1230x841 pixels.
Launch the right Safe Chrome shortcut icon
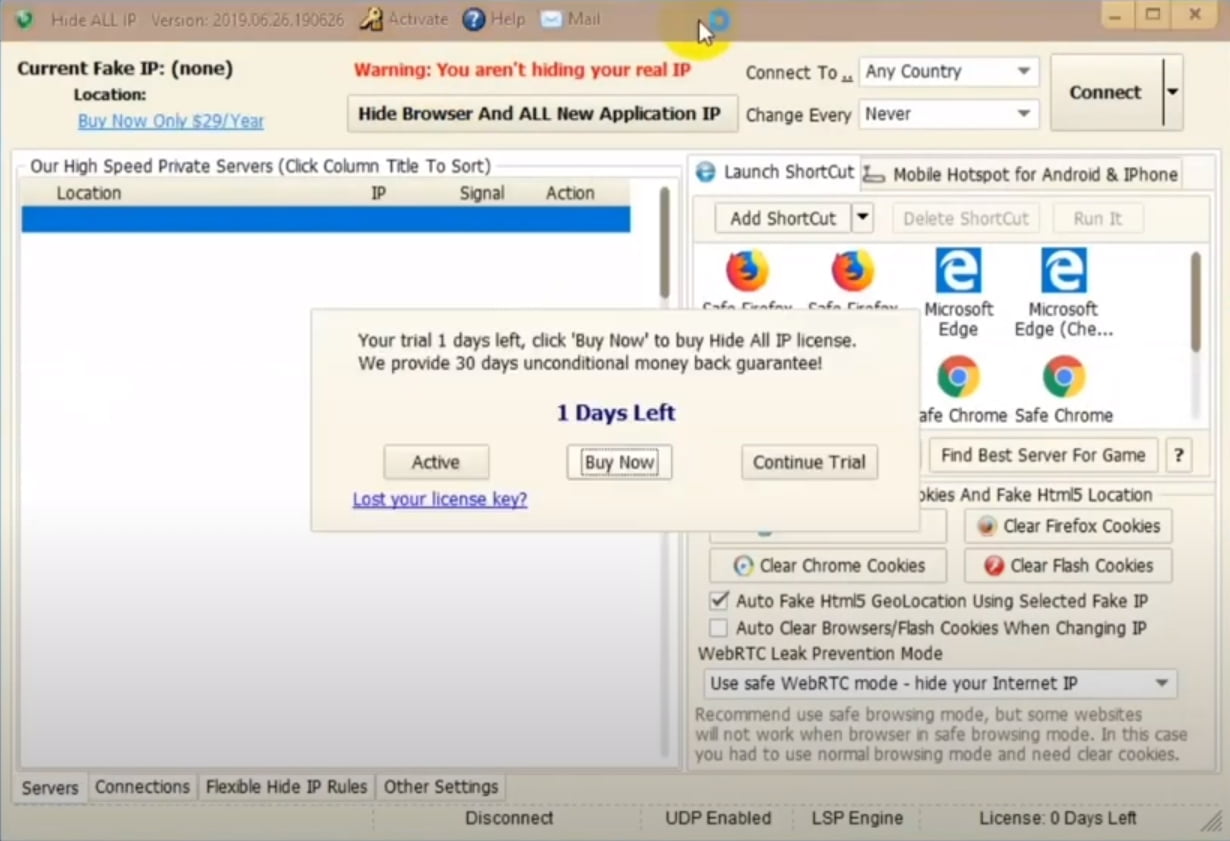1063,377
